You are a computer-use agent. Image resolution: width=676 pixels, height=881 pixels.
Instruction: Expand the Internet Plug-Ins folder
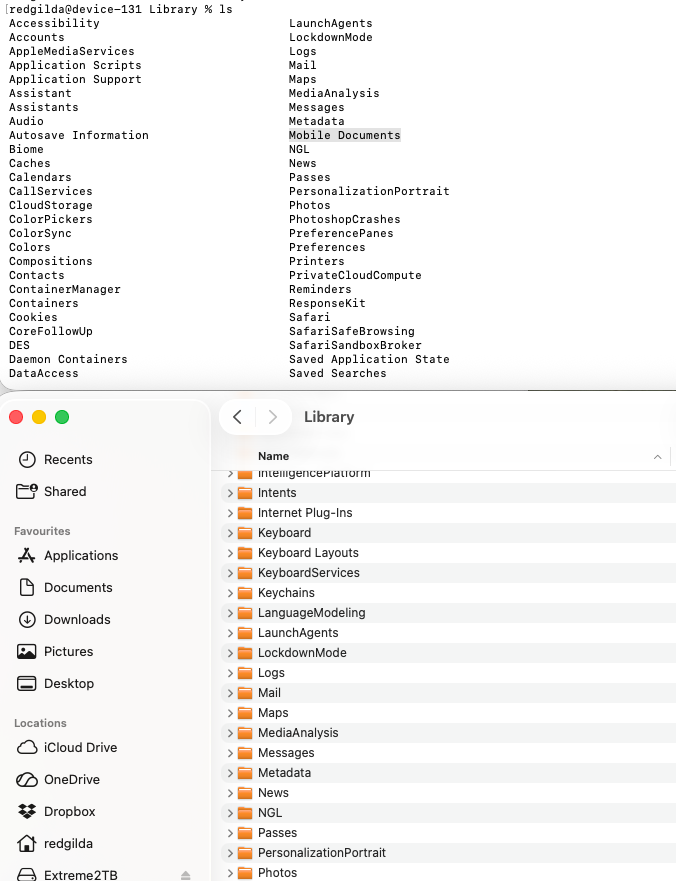pos(230,513)
